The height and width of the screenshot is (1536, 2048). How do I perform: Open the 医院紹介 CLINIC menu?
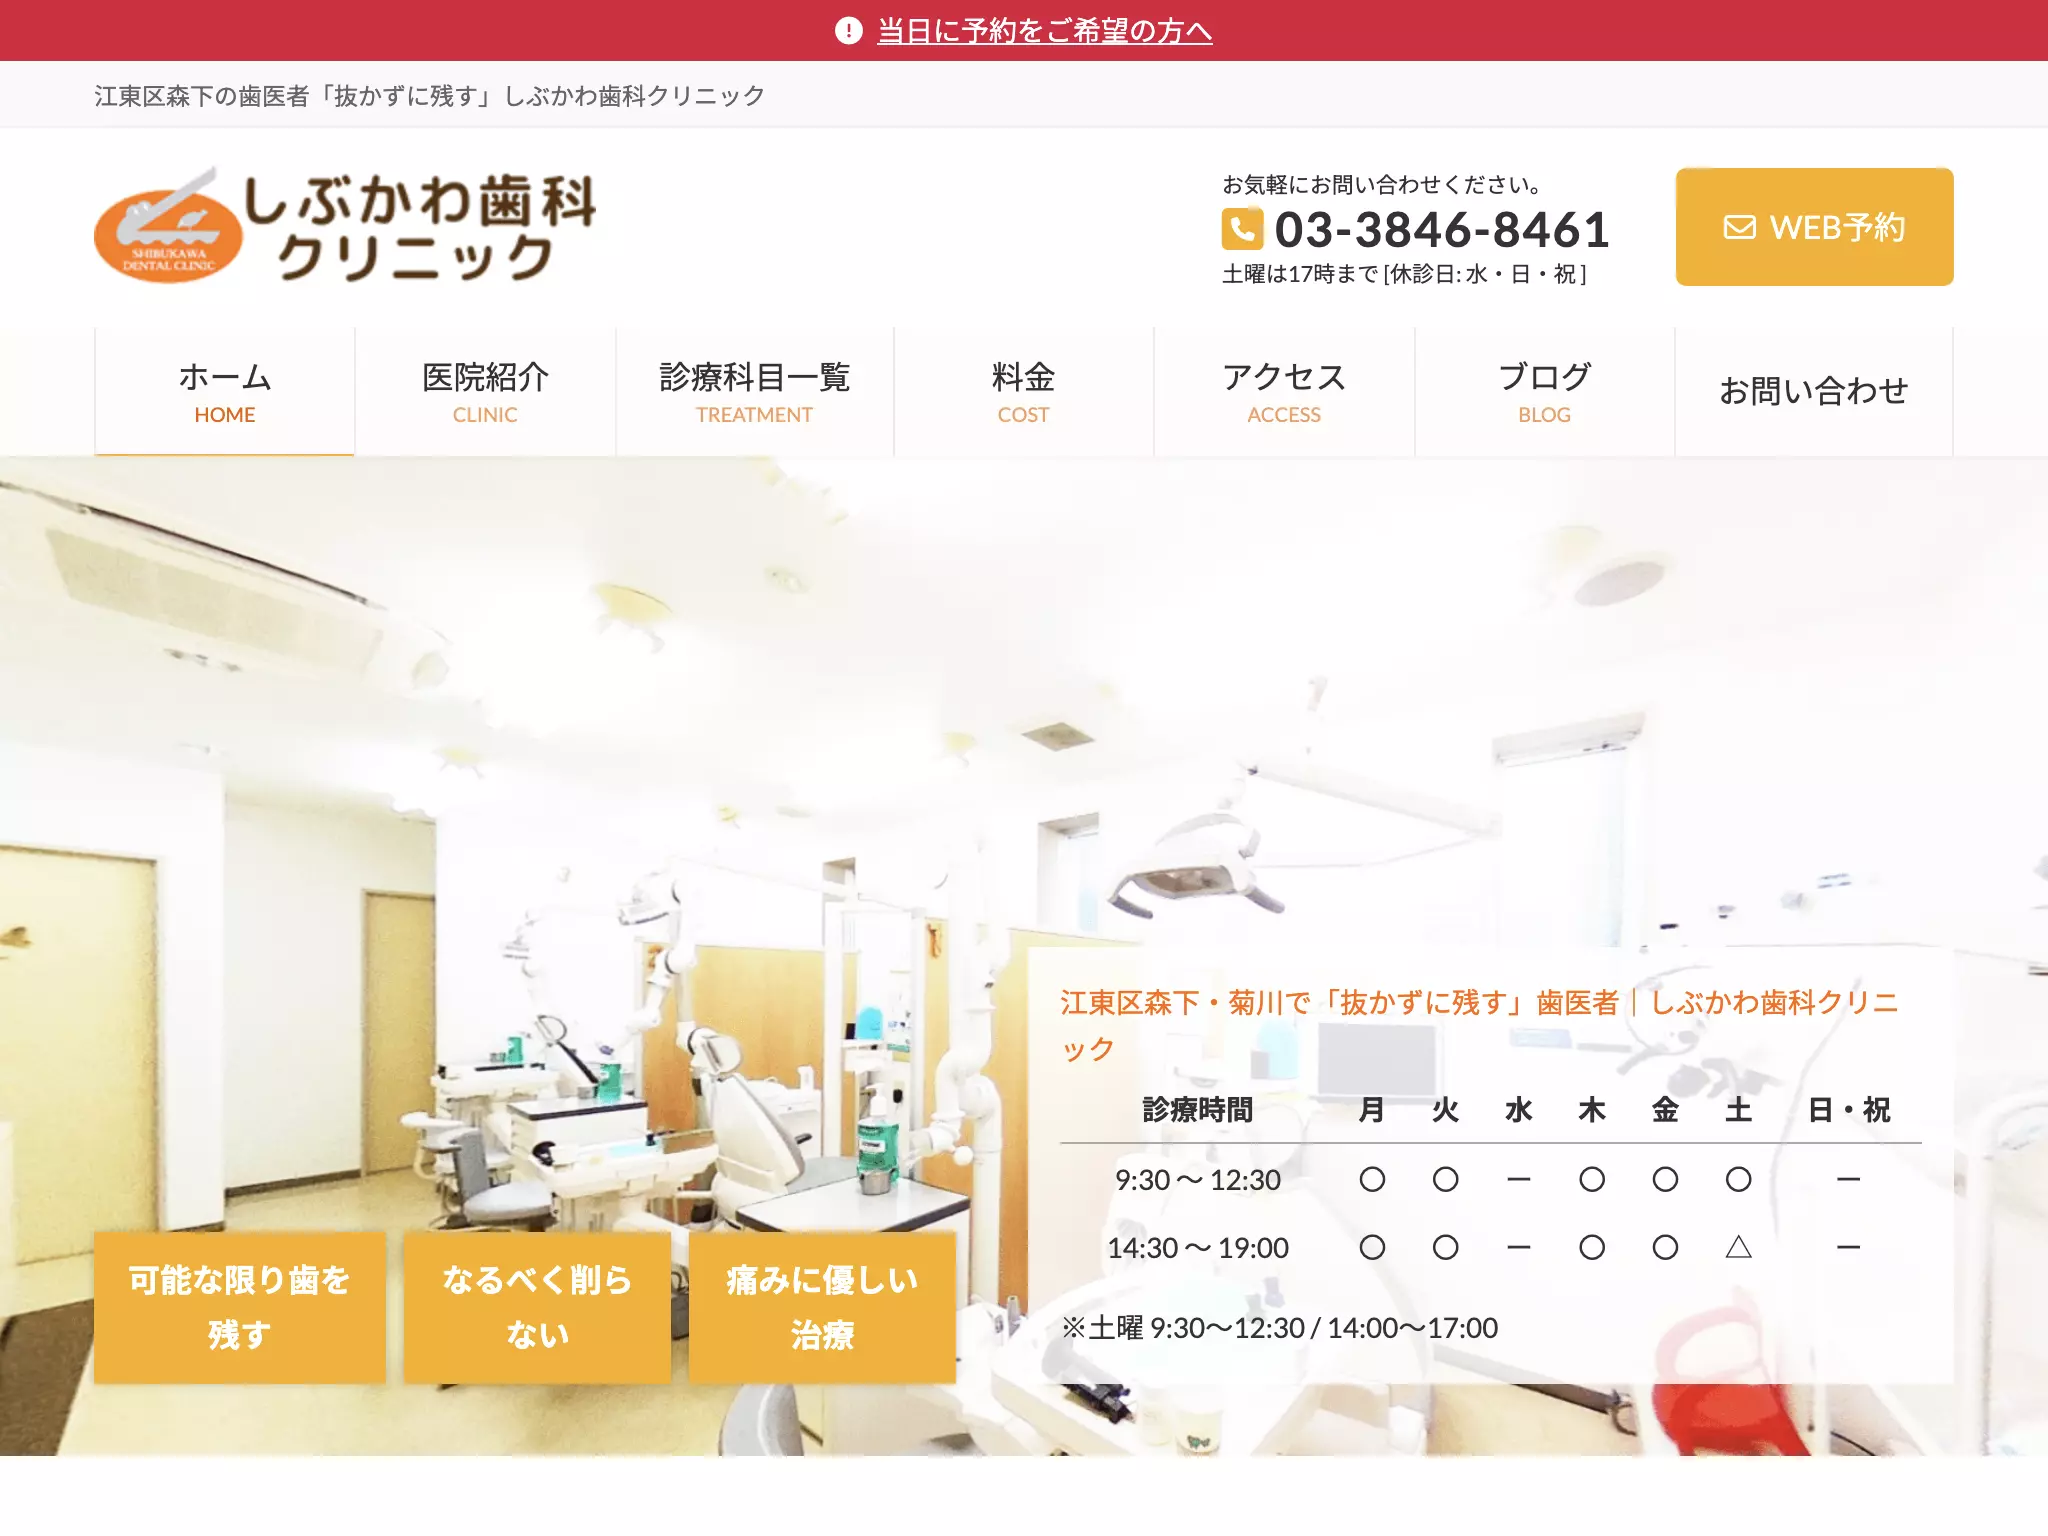(x=485, y=392)
